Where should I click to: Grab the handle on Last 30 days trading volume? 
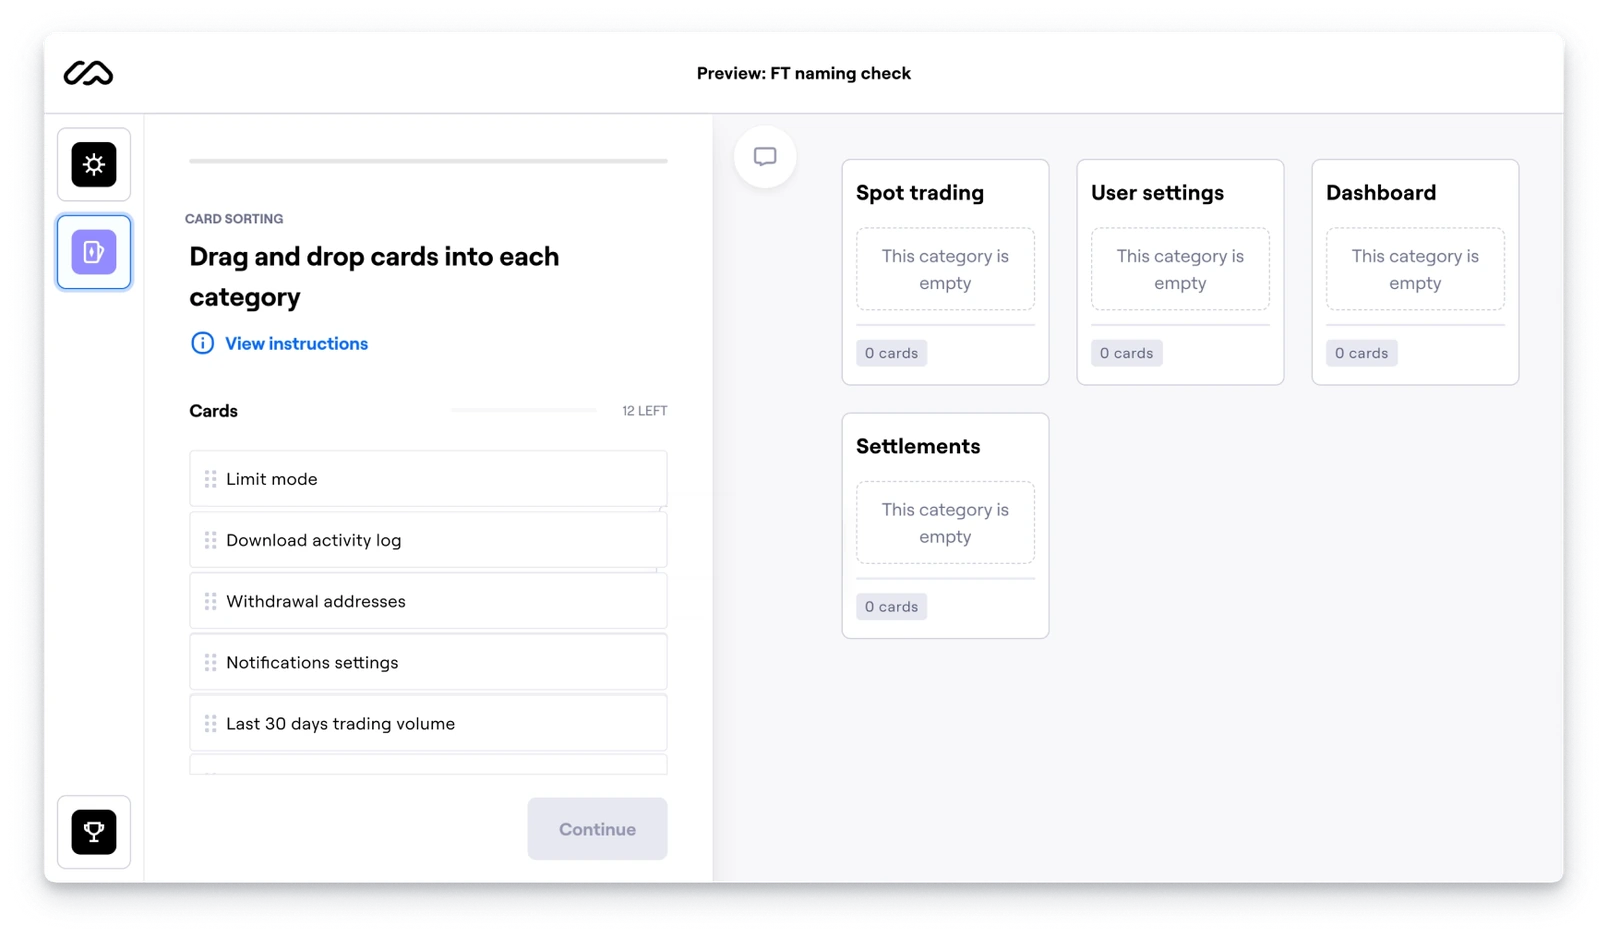(211, 723)
